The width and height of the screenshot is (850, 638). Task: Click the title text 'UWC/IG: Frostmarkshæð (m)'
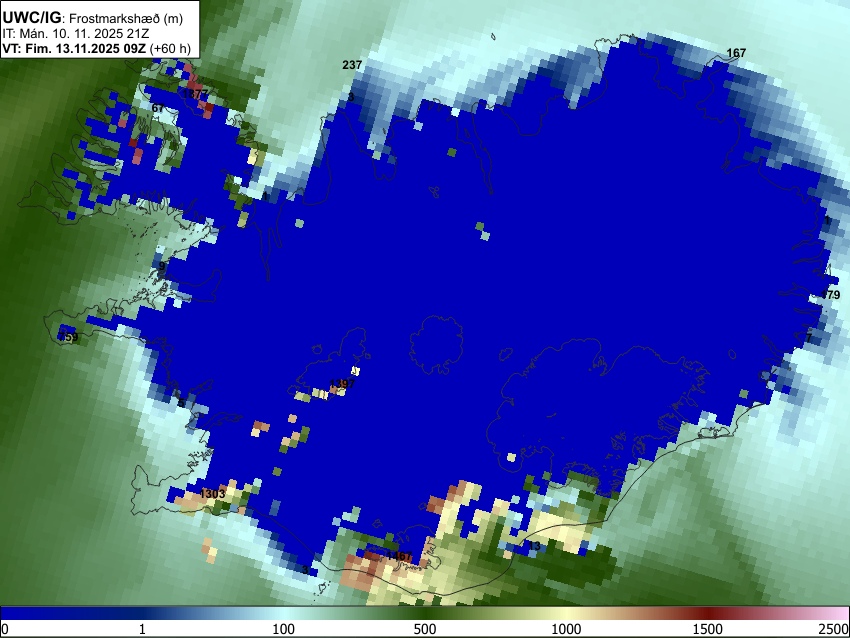[x=93, y=18]
